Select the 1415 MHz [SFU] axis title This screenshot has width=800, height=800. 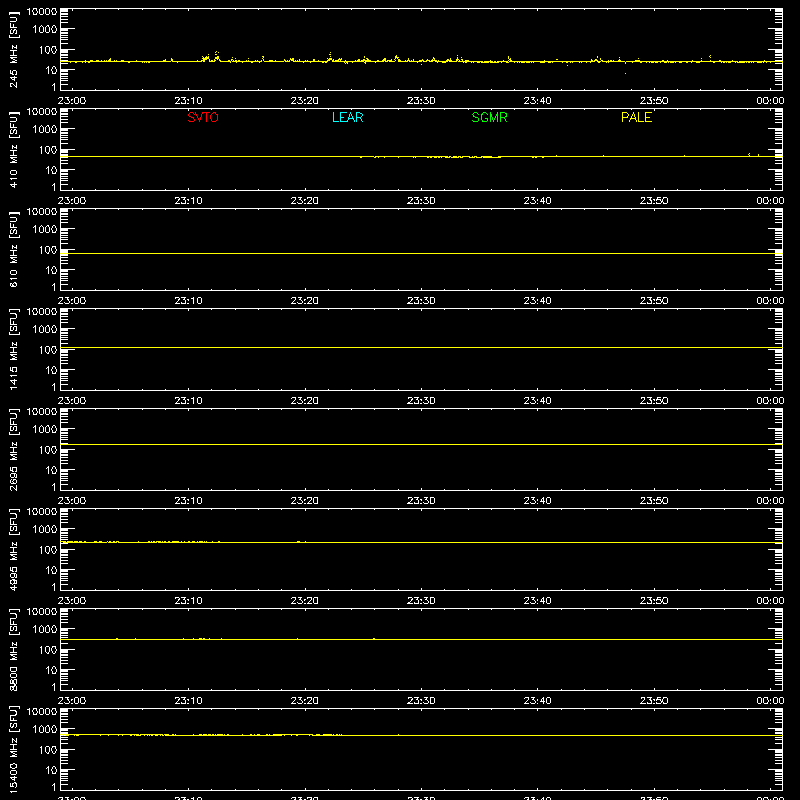(x=13, y=349)
